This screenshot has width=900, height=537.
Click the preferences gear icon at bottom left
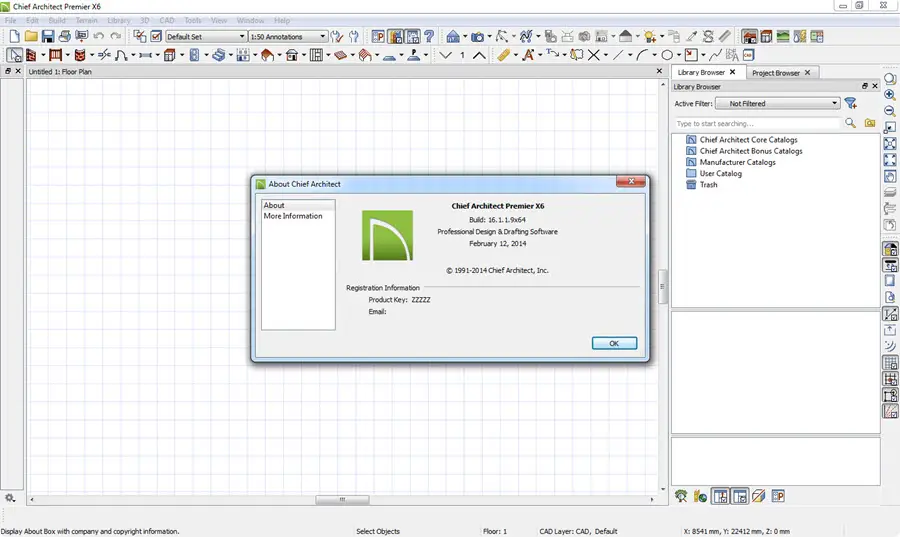coord(10,498)
